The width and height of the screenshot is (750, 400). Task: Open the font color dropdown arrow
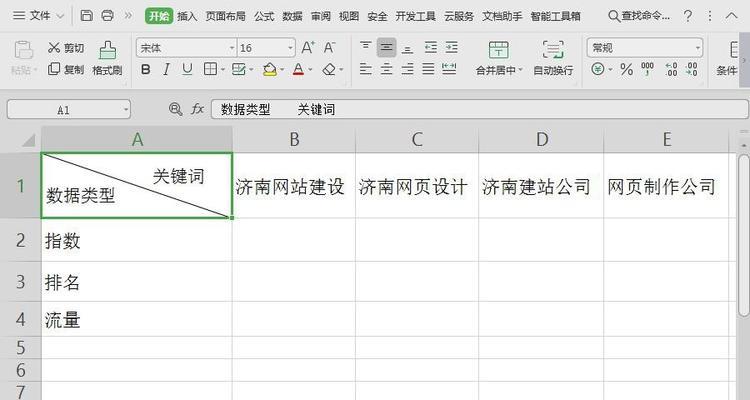tap(311, 70)
